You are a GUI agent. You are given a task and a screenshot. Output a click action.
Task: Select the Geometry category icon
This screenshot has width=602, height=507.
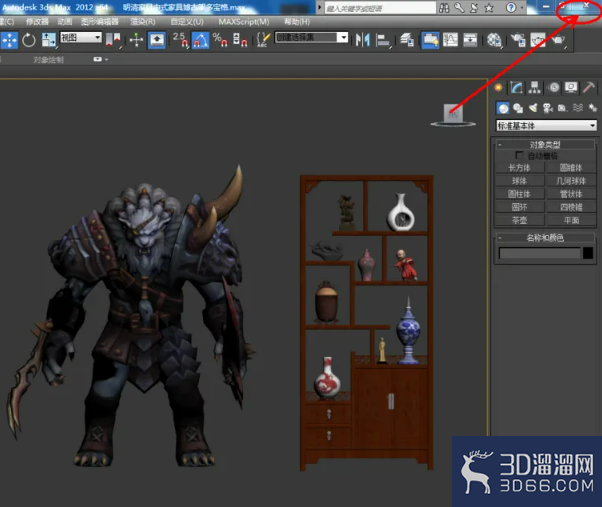click(x=503, y=108)
